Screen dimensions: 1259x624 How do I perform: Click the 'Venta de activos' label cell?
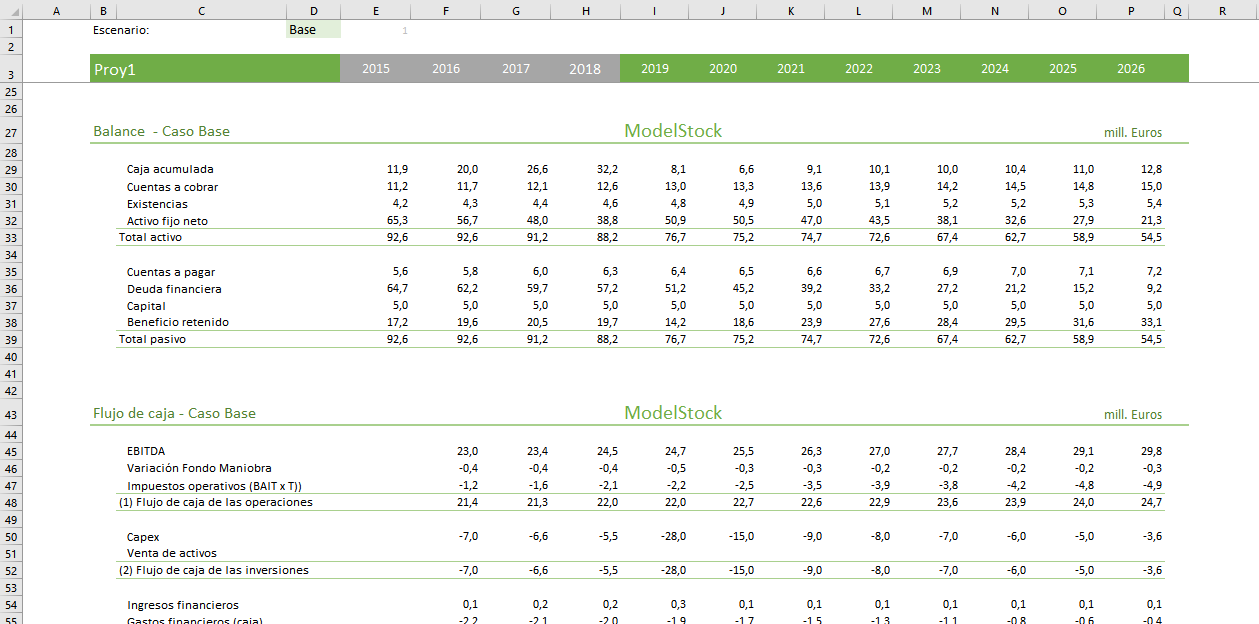(171, 553)
